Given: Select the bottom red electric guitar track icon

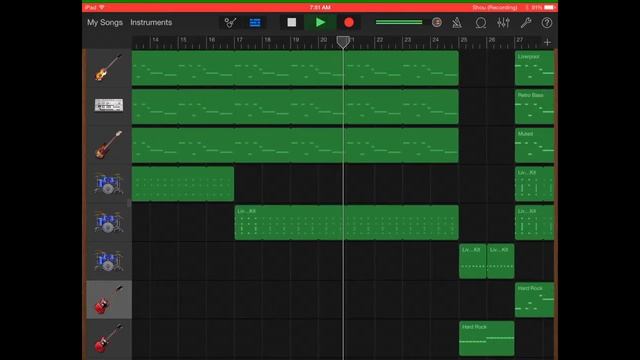Looking at the screenshot, I should click(x=109, y=338).
